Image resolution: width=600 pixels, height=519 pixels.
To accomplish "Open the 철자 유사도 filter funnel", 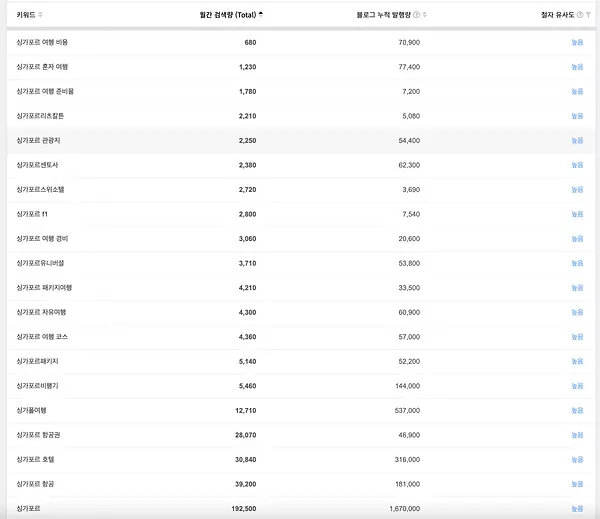I will 588,15.
